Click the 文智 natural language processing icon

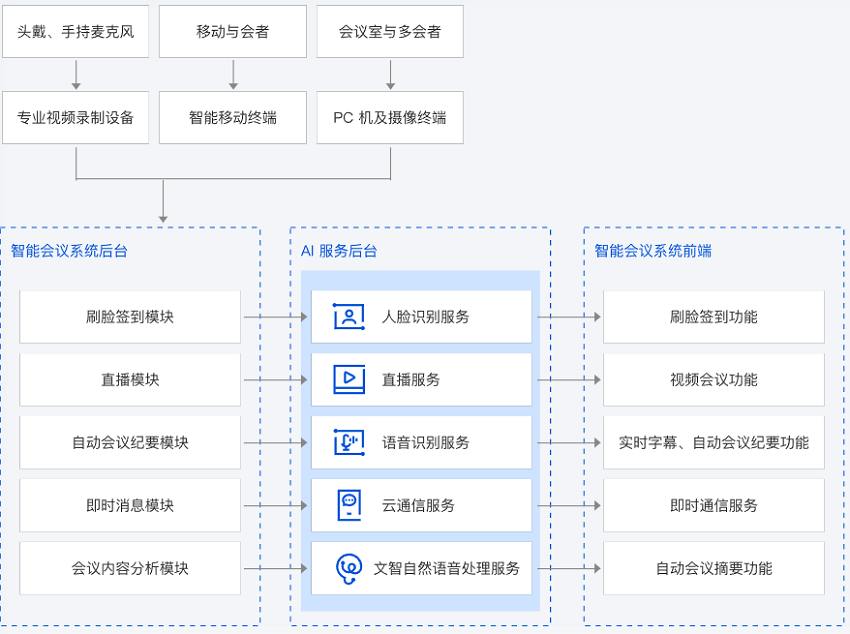pos(349,568)
